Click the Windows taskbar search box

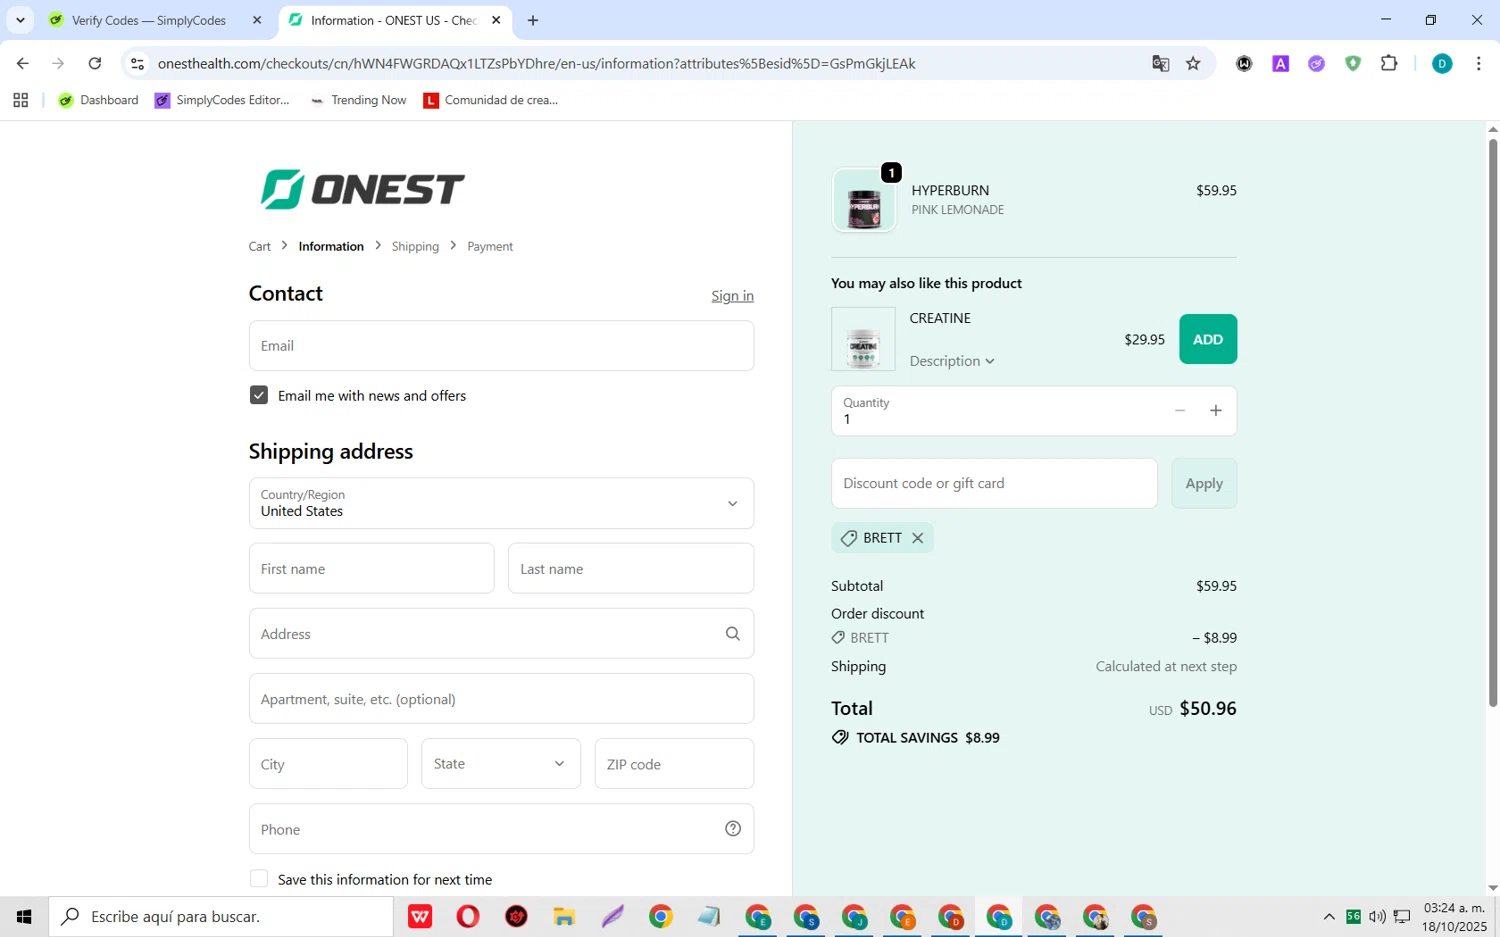[221, 916]
